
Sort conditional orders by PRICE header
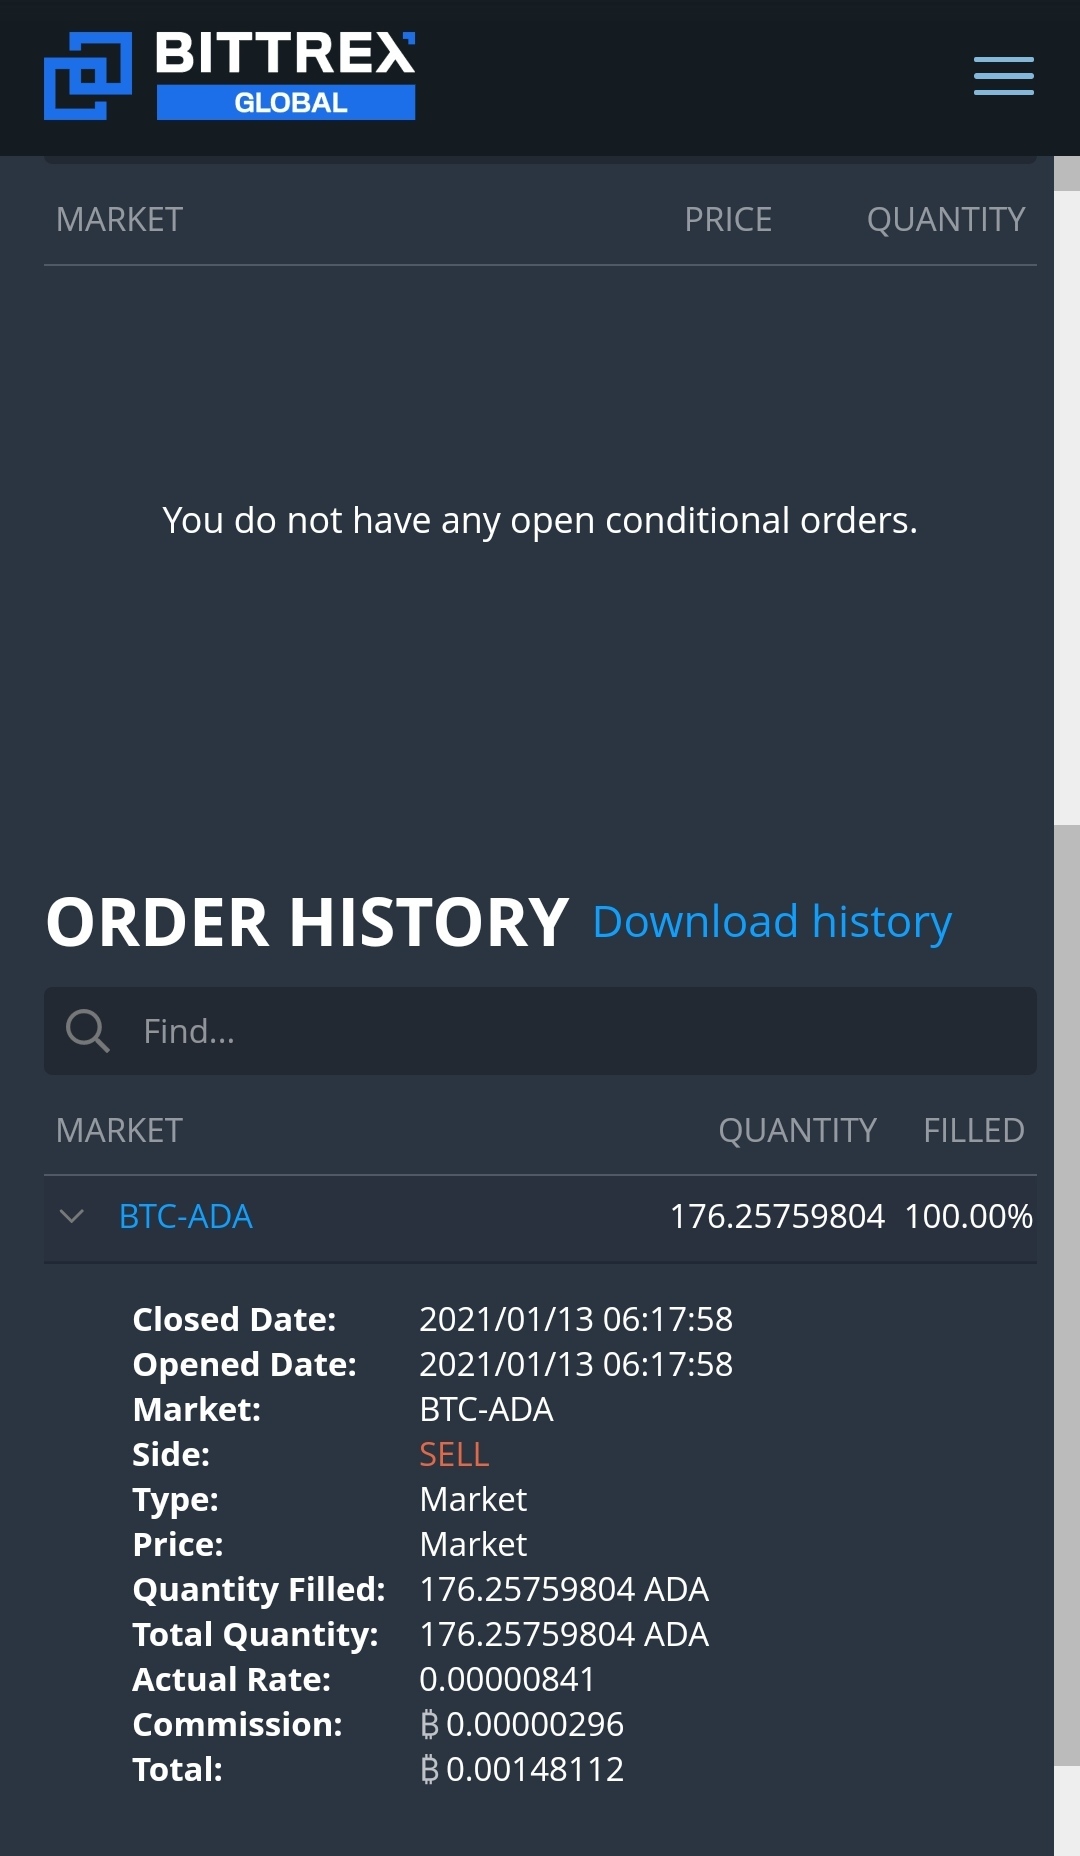(727, 220)
